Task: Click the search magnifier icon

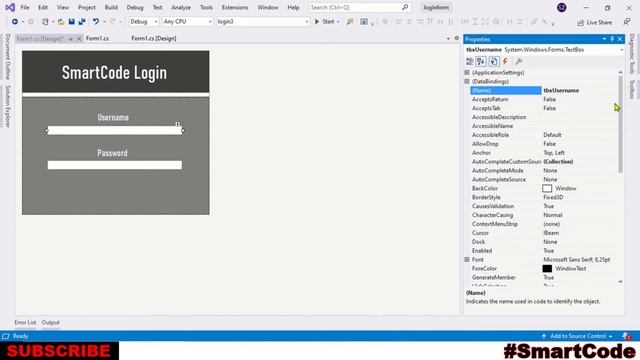Action: [405, 7]
